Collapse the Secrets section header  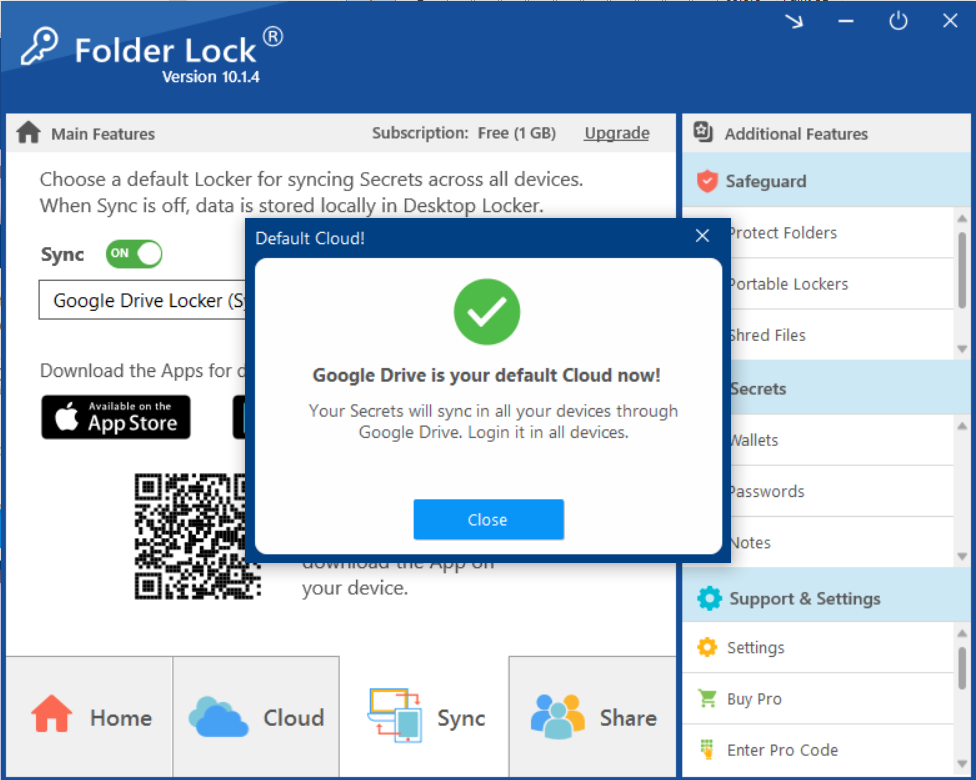pyautogui.click(x=850, y=388)
